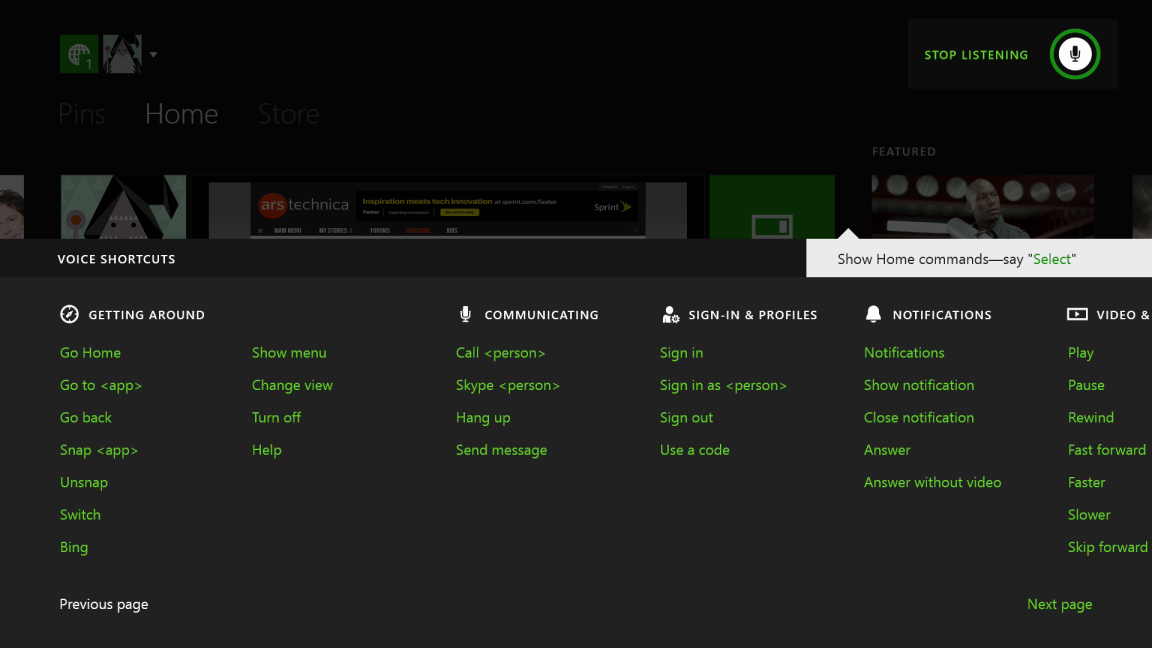The image size is (1152, 648).
Task: Click the Video & TV category icon
Action: coord(1077,313)
